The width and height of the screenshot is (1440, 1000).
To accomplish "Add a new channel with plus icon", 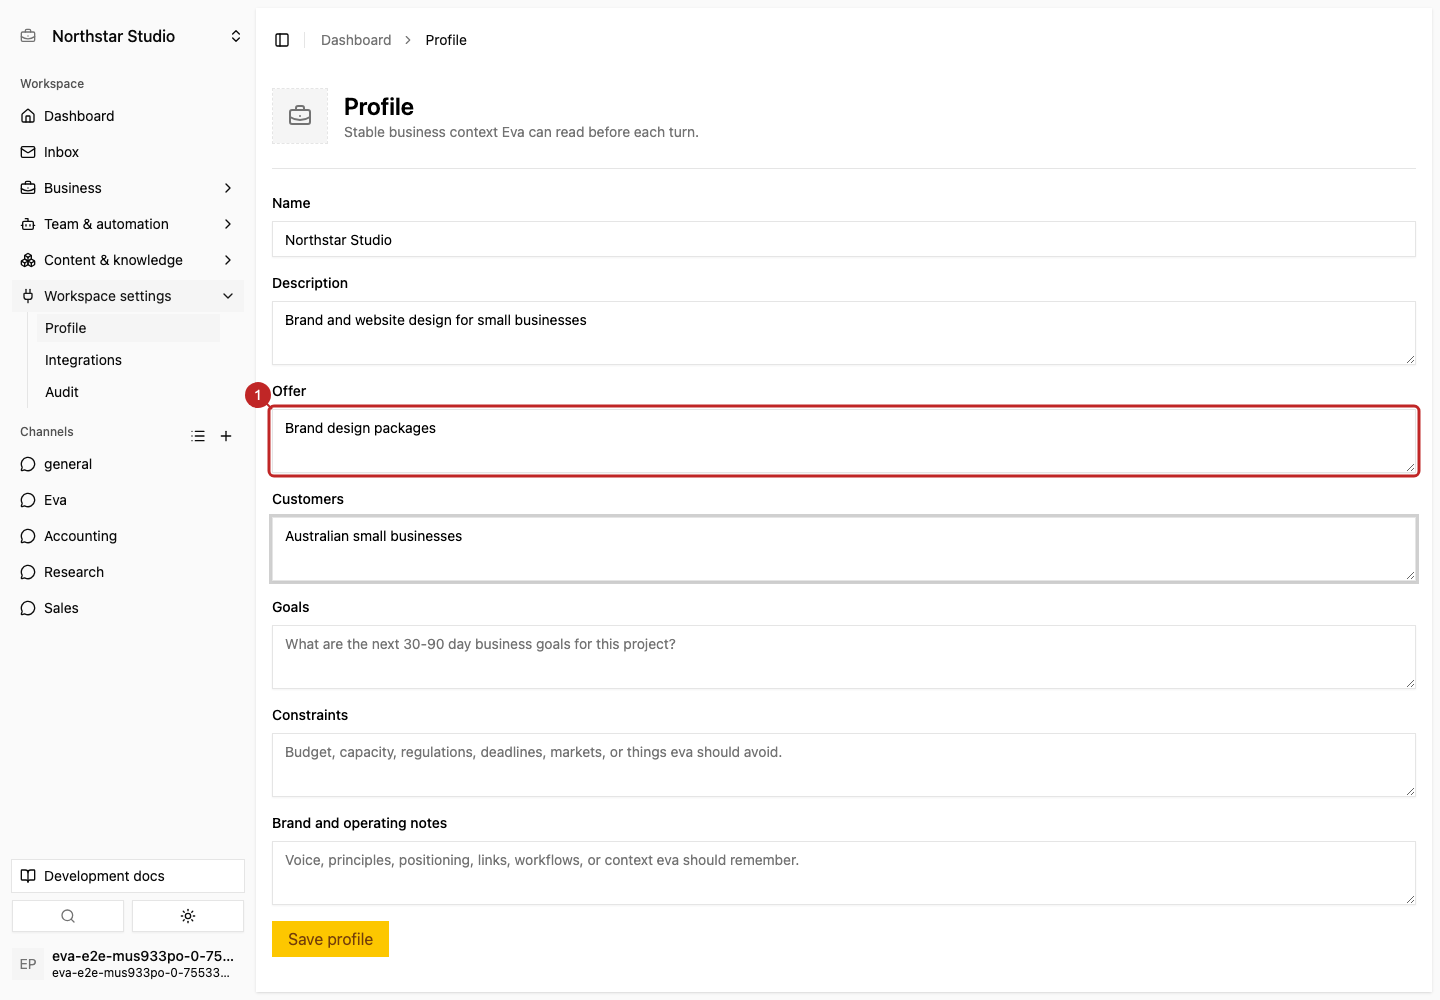I will pyautogui.click(x=226, y=436).
